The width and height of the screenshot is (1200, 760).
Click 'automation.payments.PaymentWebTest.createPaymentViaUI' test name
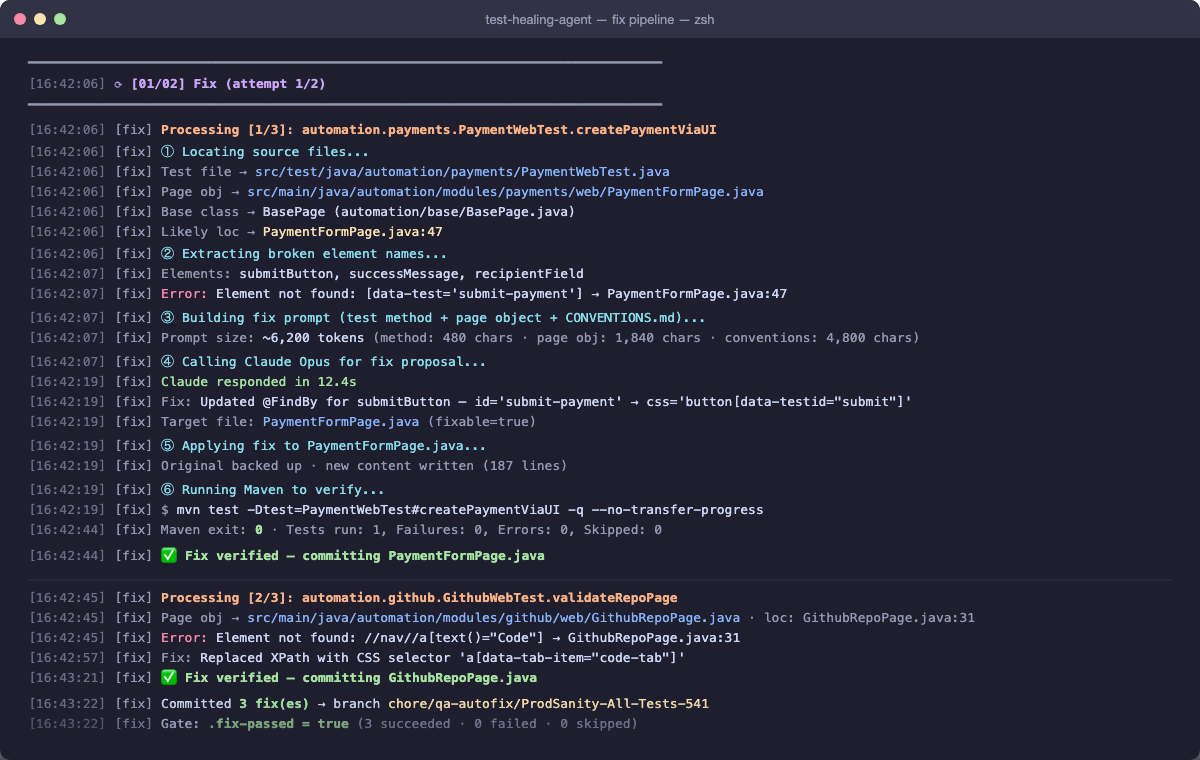(x=509, y=130)
